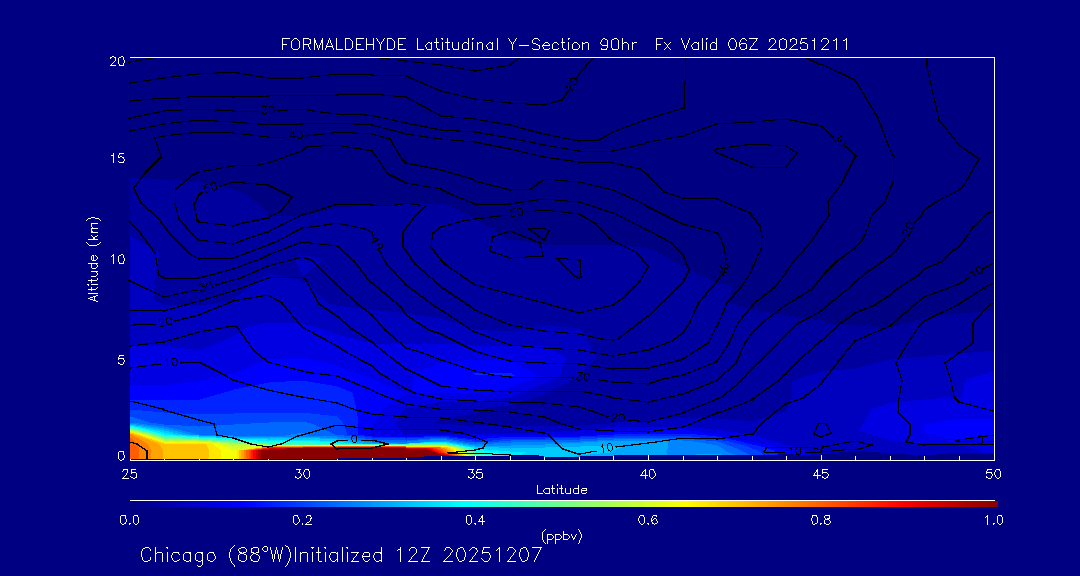
Task: Click latitude tick label 50
Action: (x=994, y=473)
